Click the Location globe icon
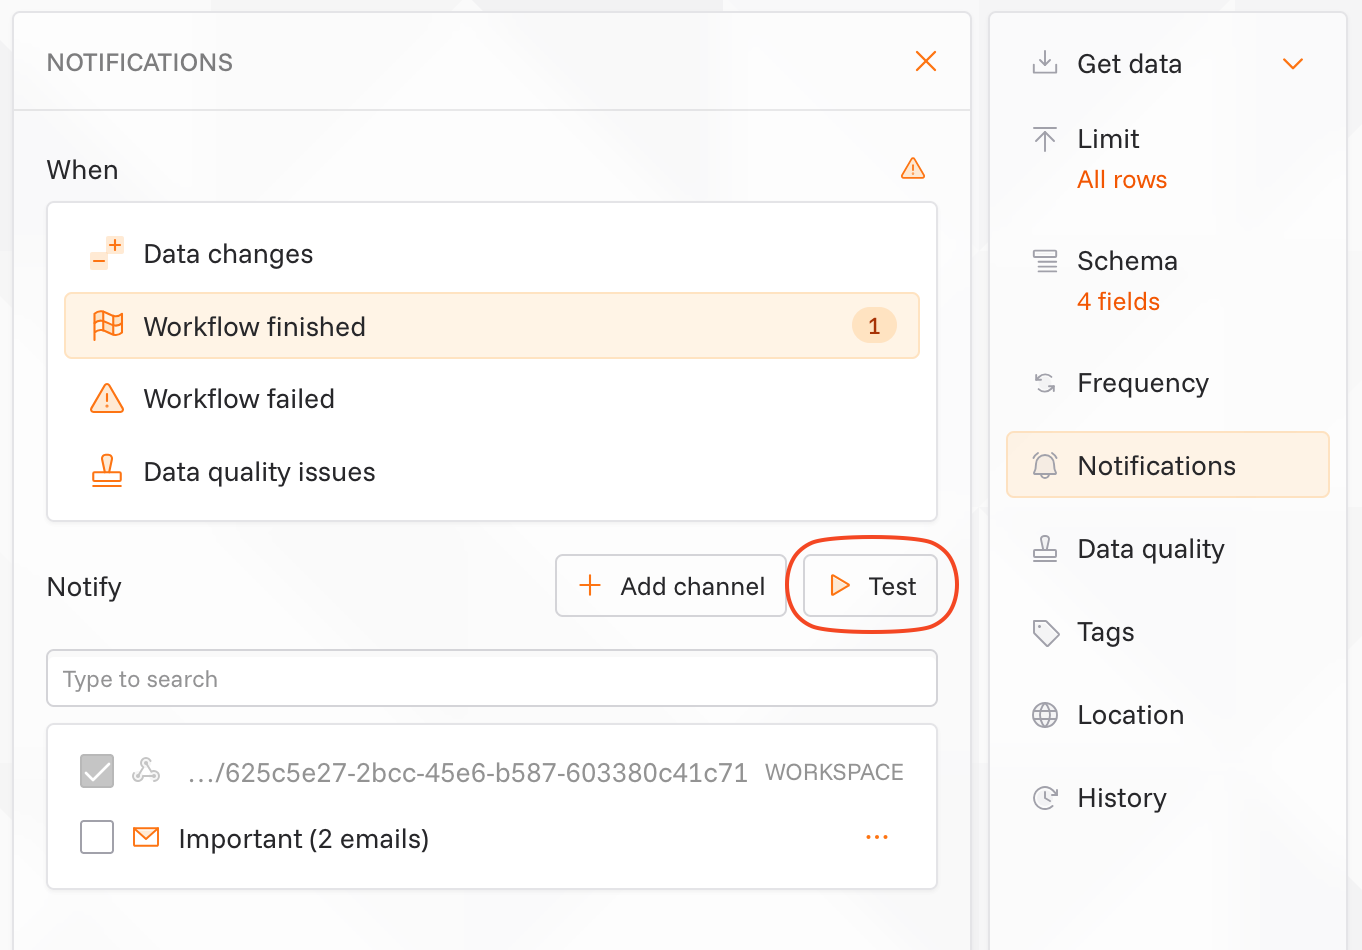The height and width of the screenshot is (950, 1362). (x=1045, y=715)
